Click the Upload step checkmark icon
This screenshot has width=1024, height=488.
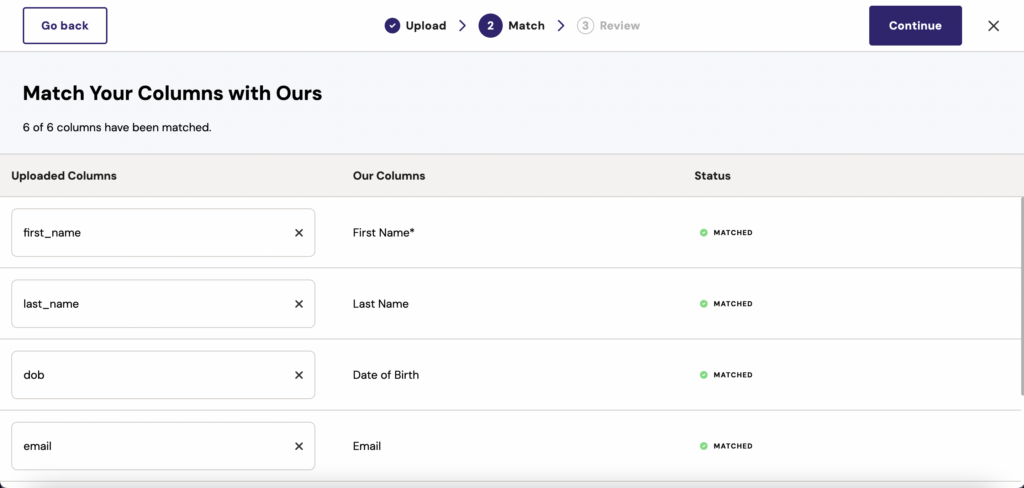pos(392,26)
